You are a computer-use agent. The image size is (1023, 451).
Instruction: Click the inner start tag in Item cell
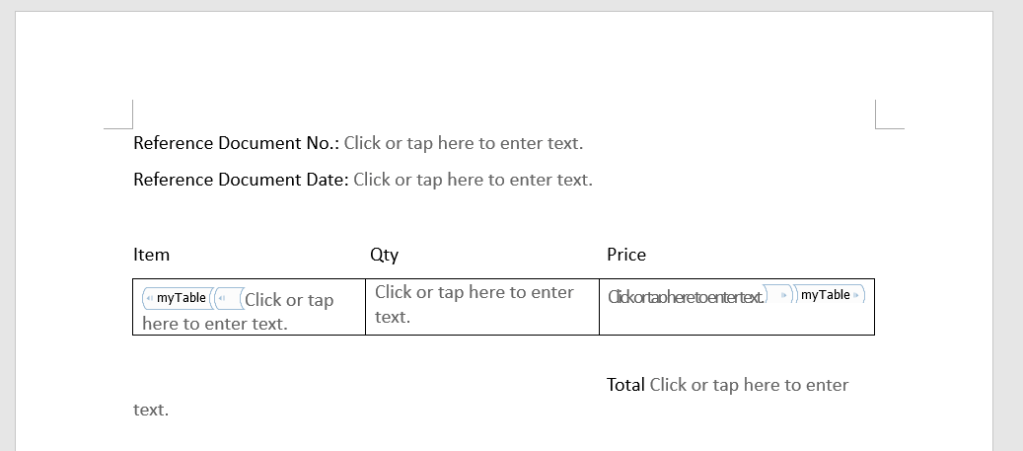[x=227, y=299]
